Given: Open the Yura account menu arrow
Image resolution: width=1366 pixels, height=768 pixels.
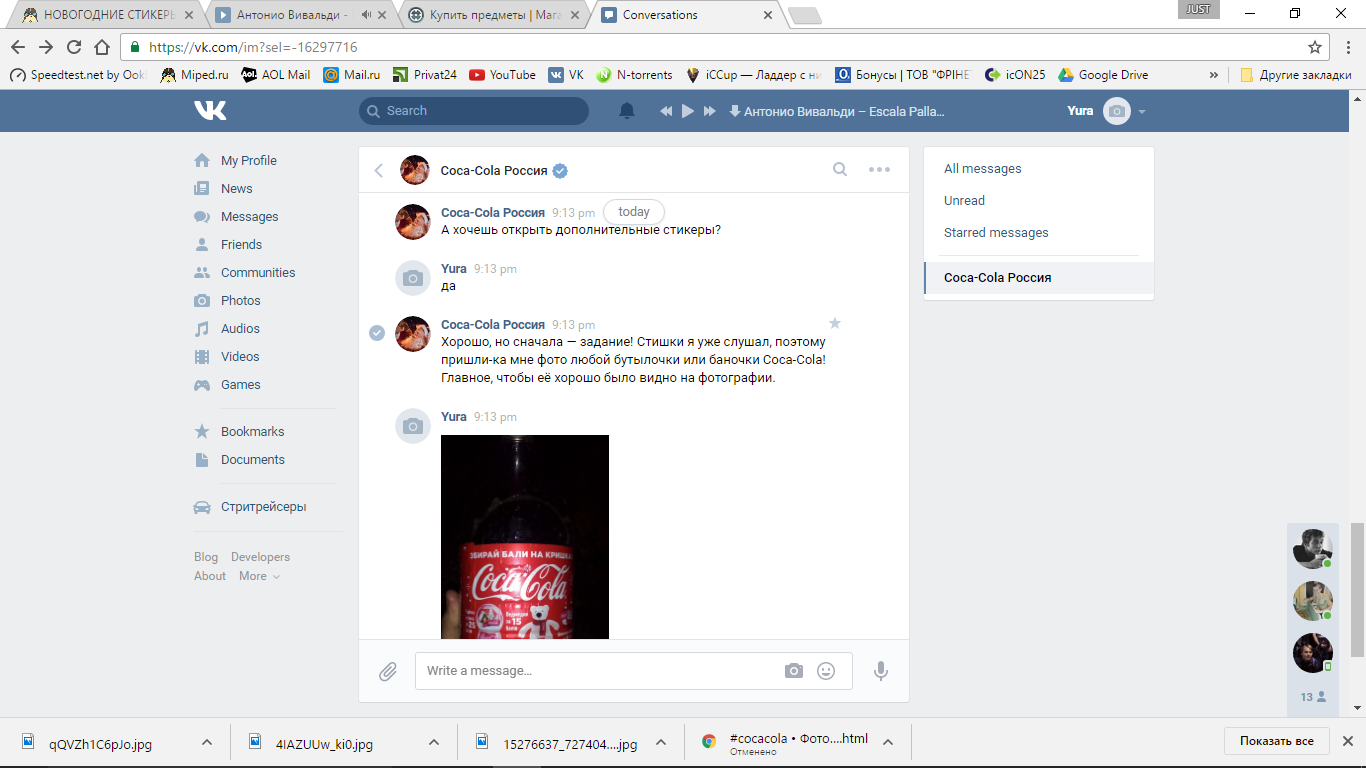Looking at the screenshot, I should pos(1142,111).
